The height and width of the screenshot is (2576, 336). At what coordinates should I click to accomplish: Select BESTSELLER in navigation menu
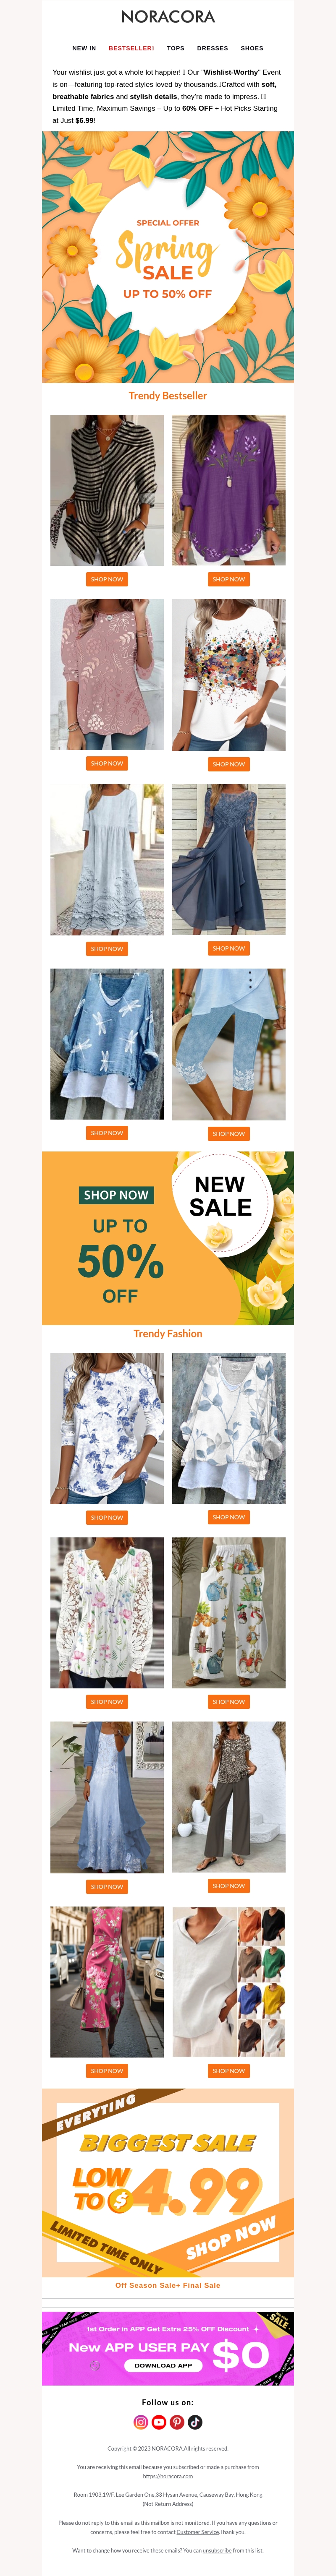pyautogui.click(x=131, y=48)
